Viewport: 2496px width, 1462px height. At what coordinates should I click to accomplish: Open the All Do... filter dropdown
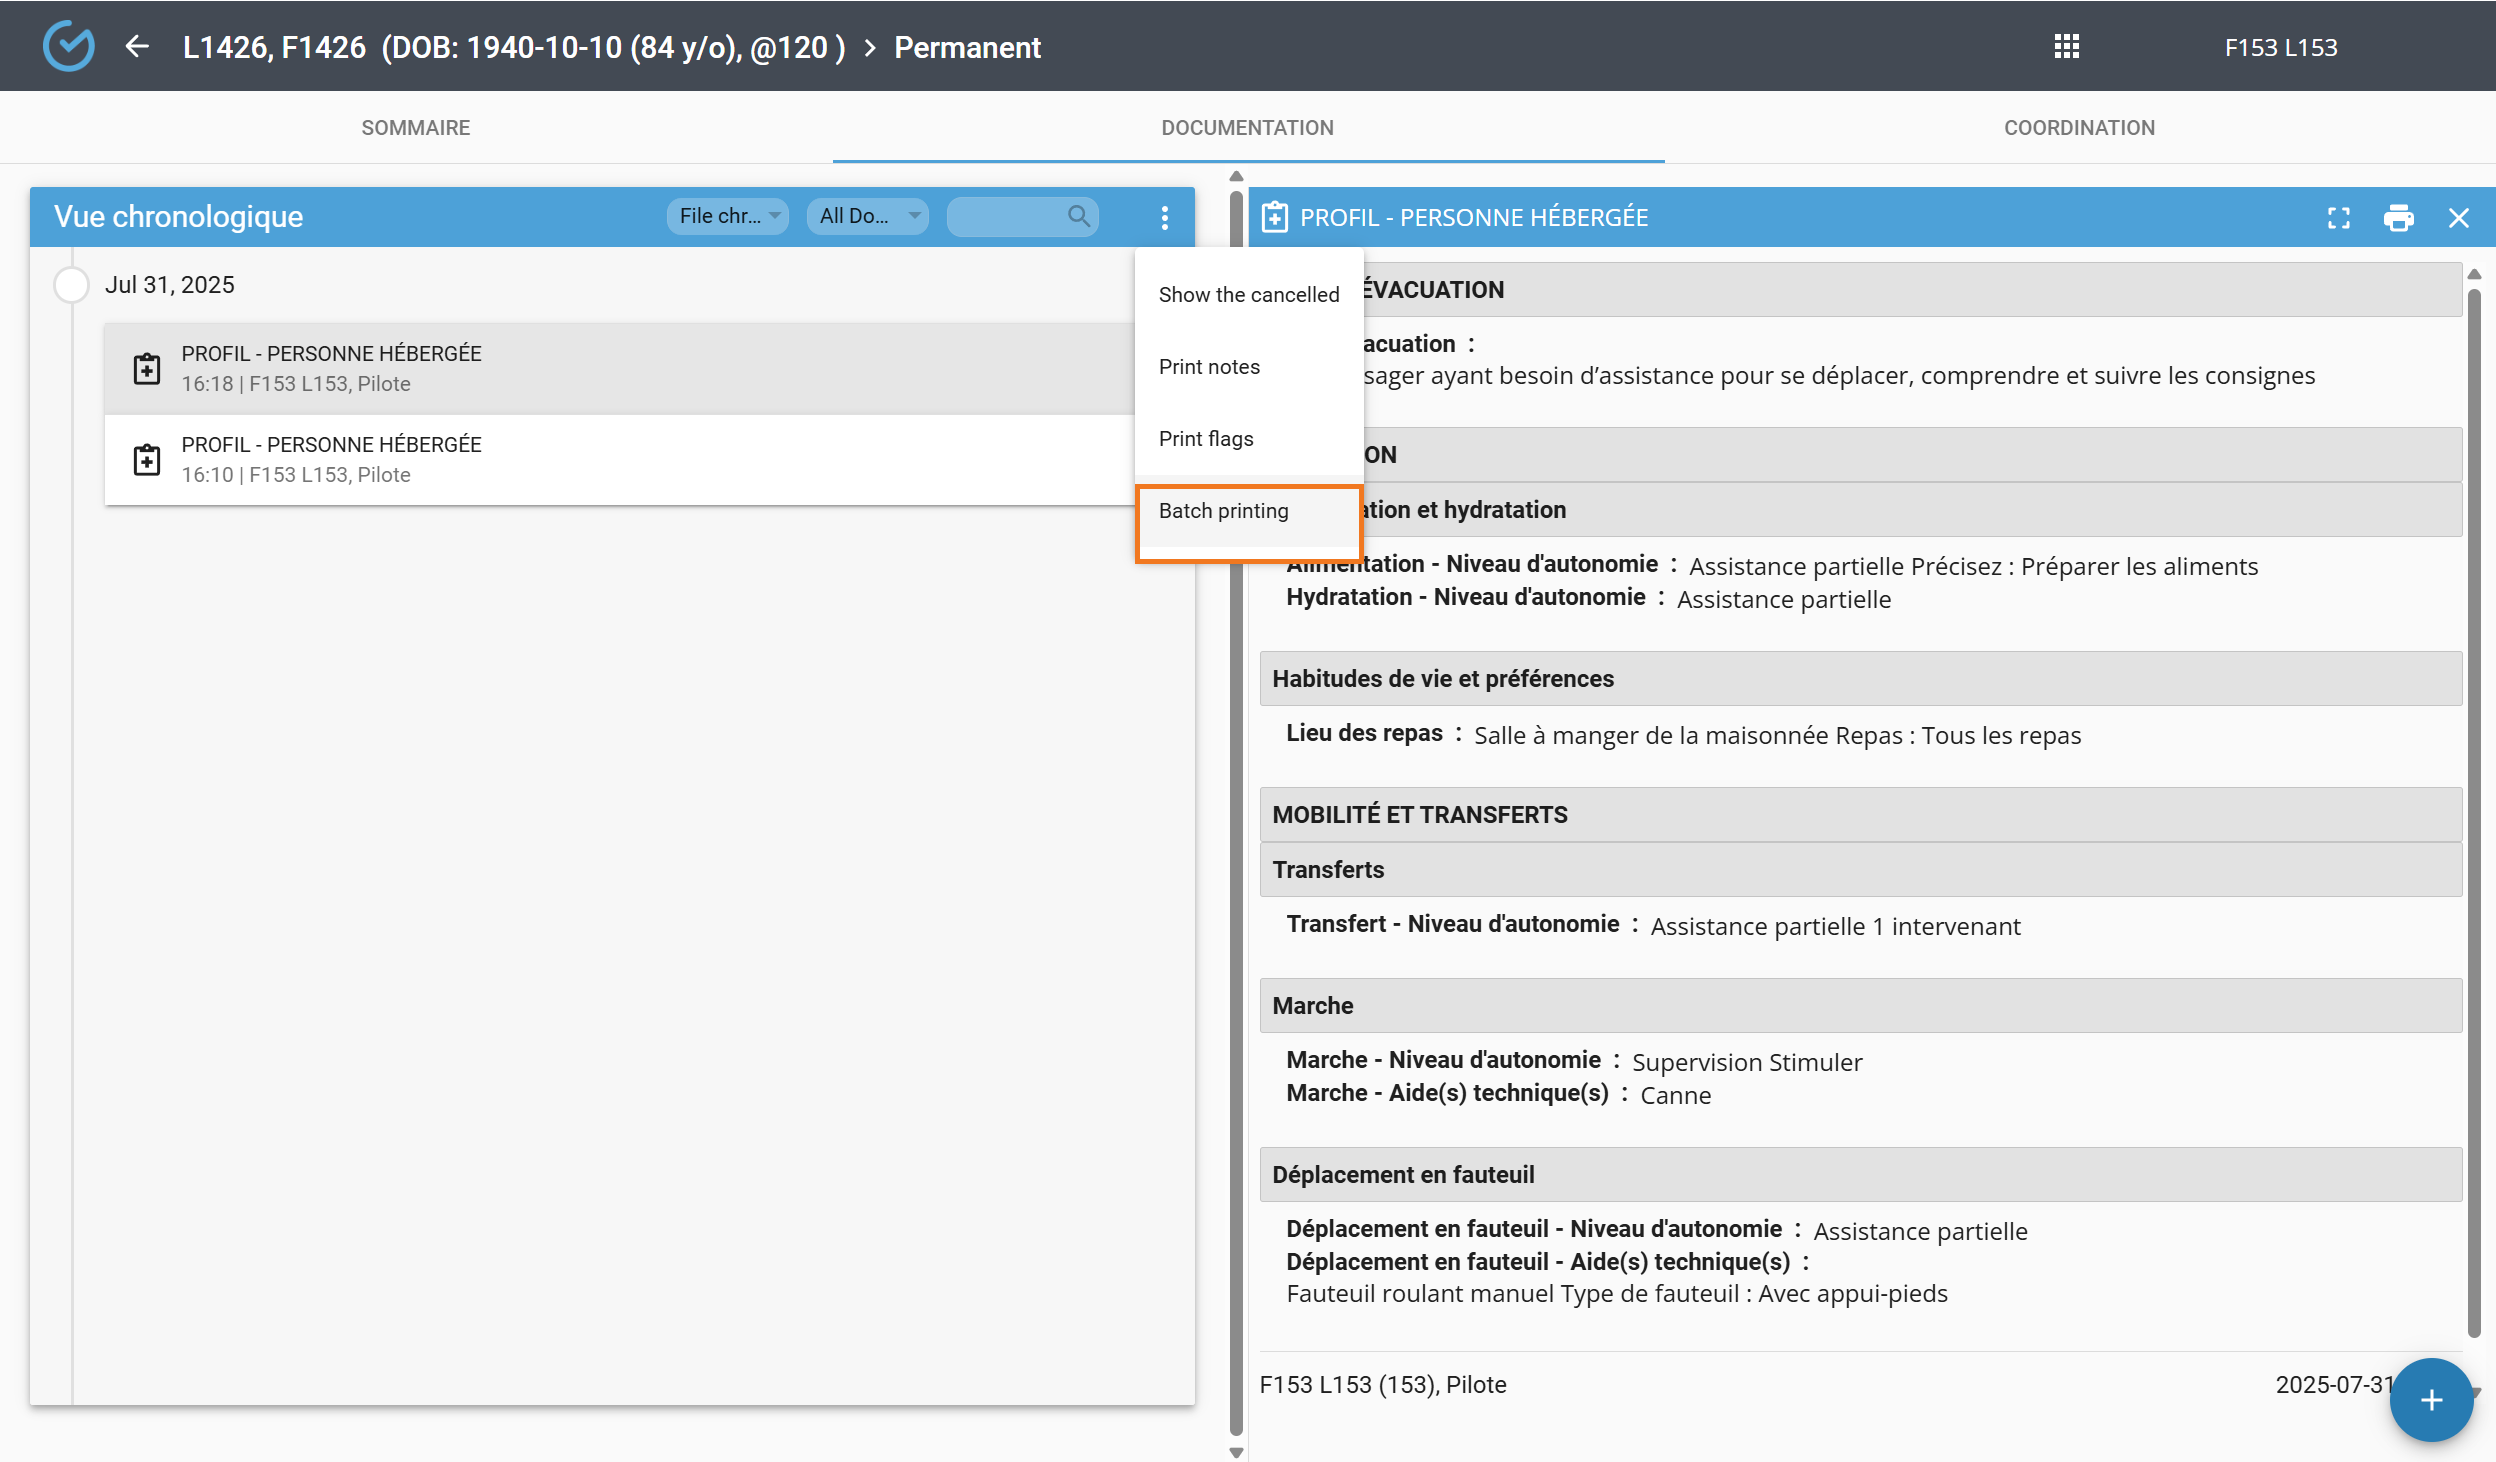point(867,216)
